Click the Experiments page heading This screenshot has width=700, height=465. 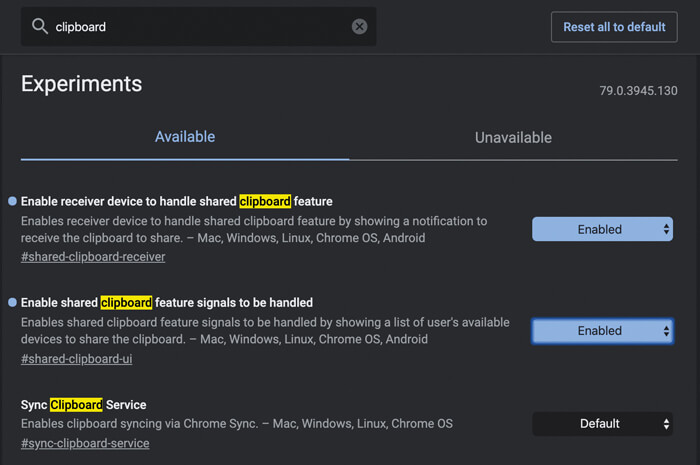pos(82,84)
